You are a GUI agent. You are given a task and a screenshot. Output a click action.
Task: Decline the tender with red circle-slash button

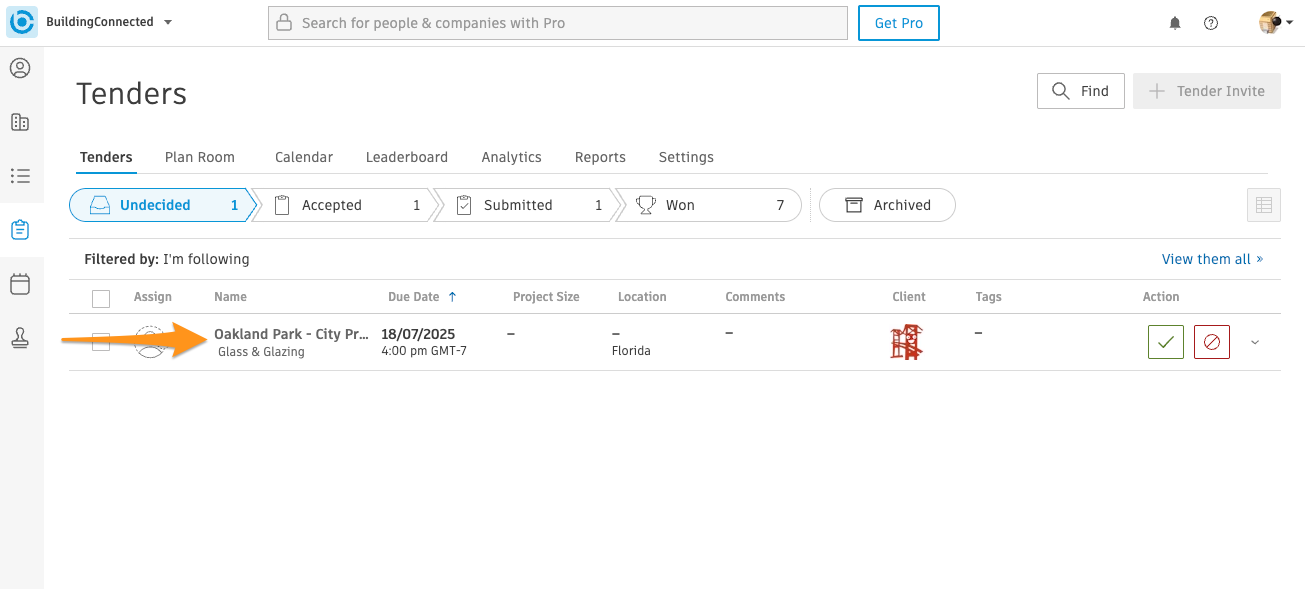click(x=1212, y=342)
